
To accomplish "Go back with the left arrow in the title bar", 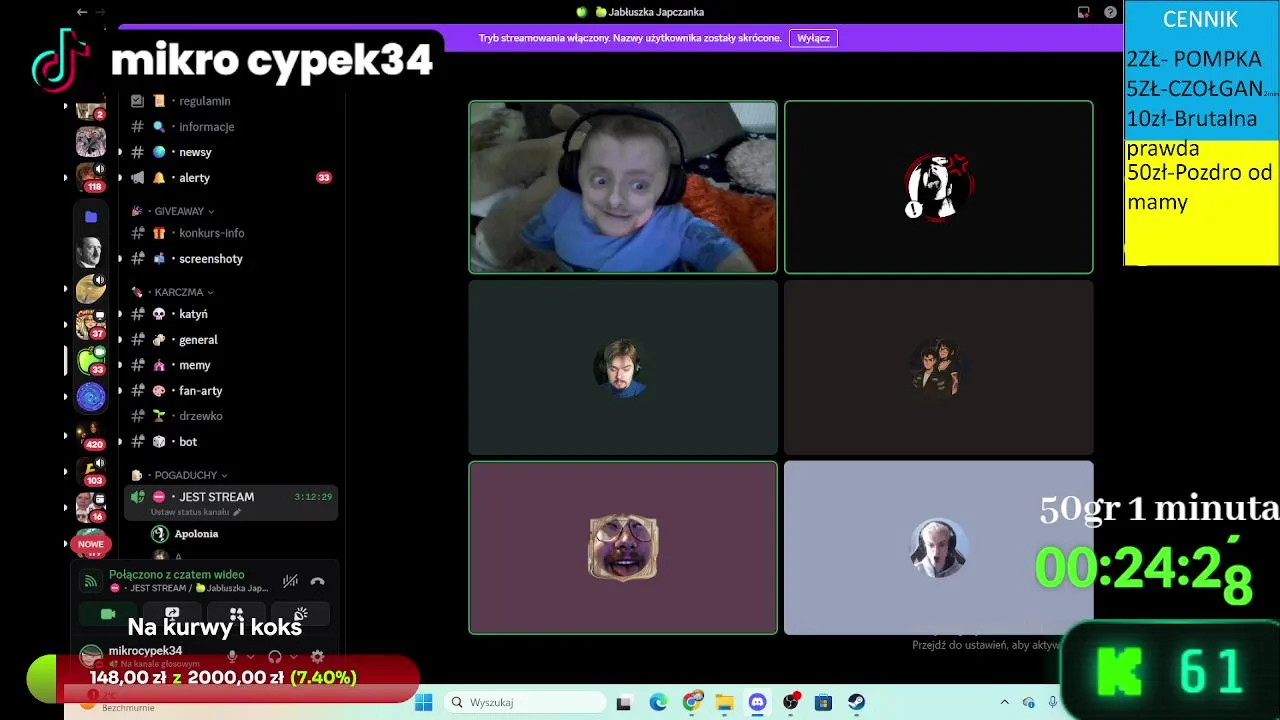I will point(82,12).
